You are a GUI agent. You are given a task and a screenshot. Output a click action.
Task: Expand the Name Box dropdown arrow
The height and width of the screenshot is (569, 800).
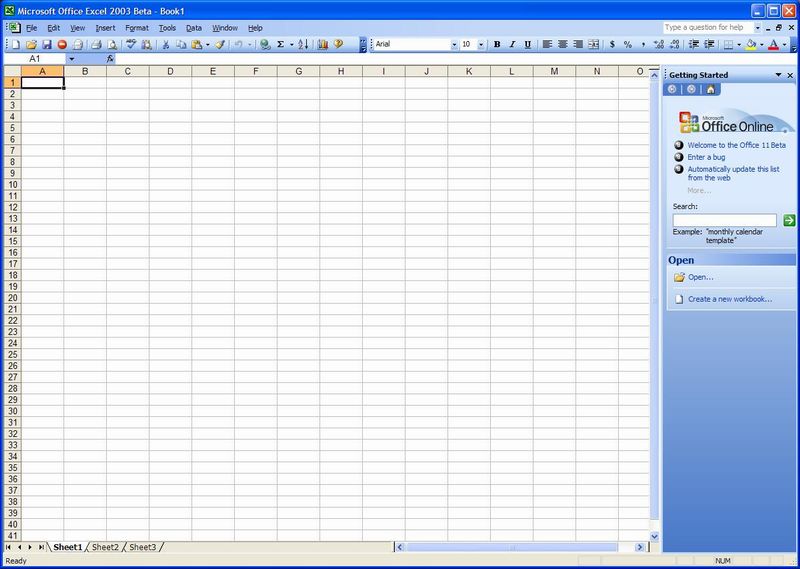point(71,59)
